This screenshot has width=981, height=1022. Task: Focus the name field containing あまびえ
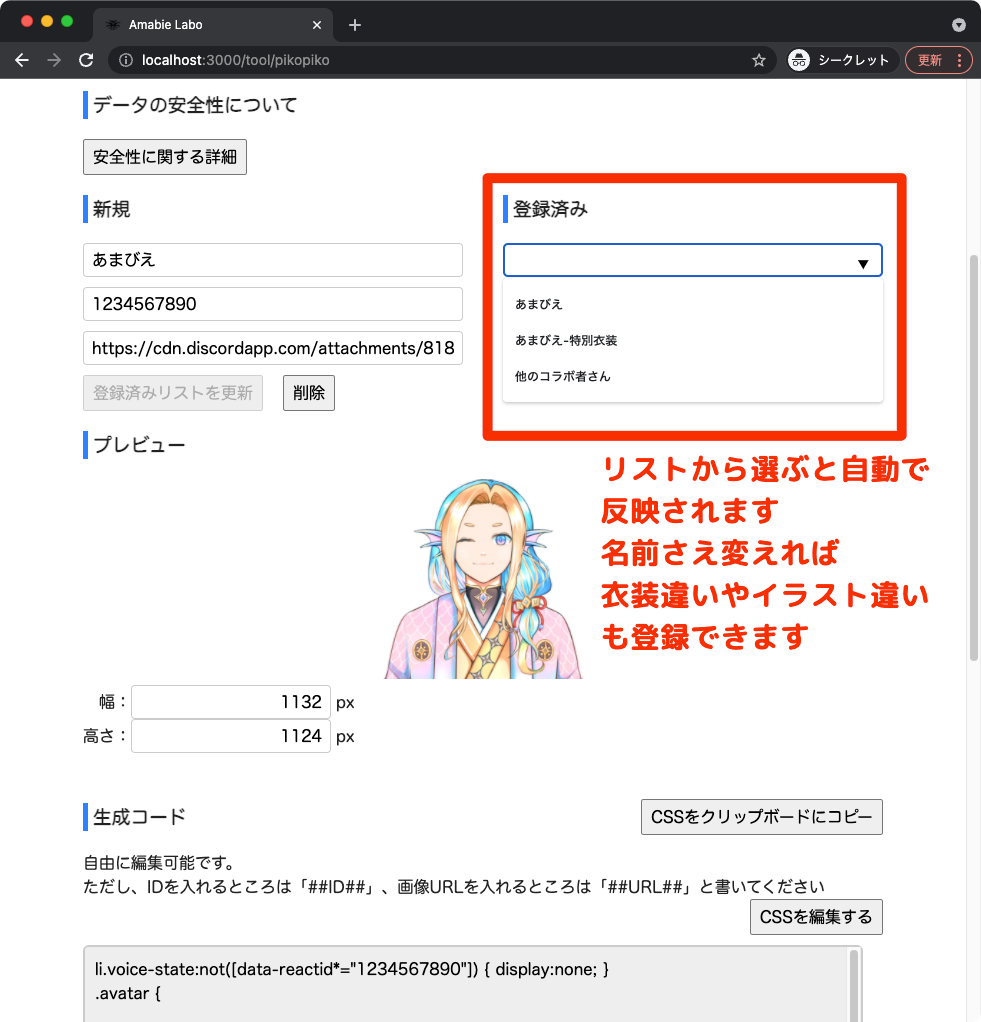pos(272,260)
